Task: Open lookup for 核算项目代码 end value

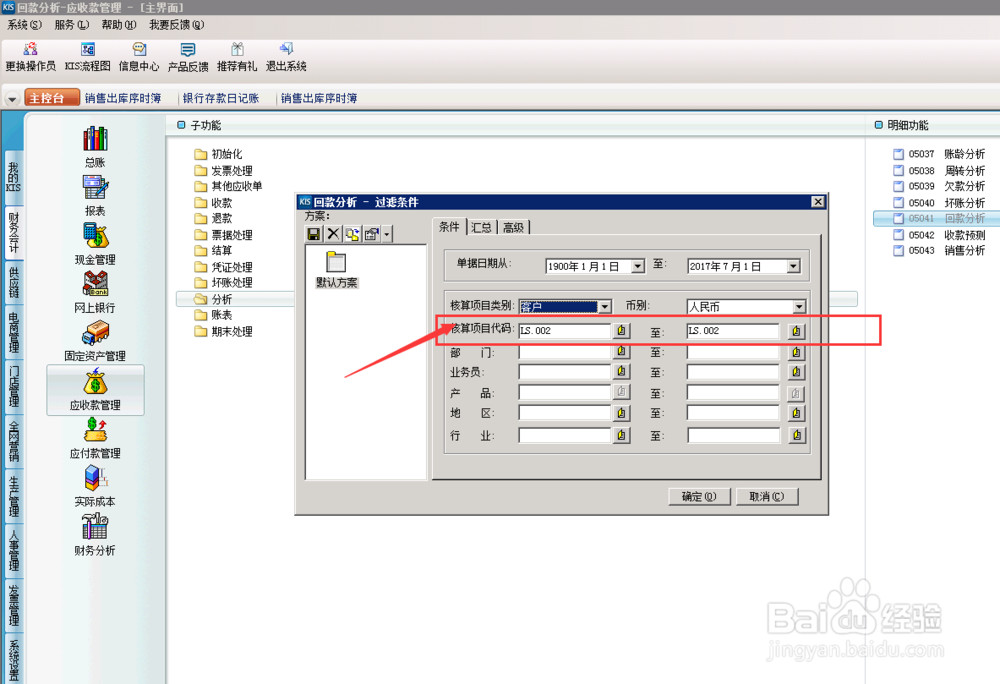Action: point(796,331)
